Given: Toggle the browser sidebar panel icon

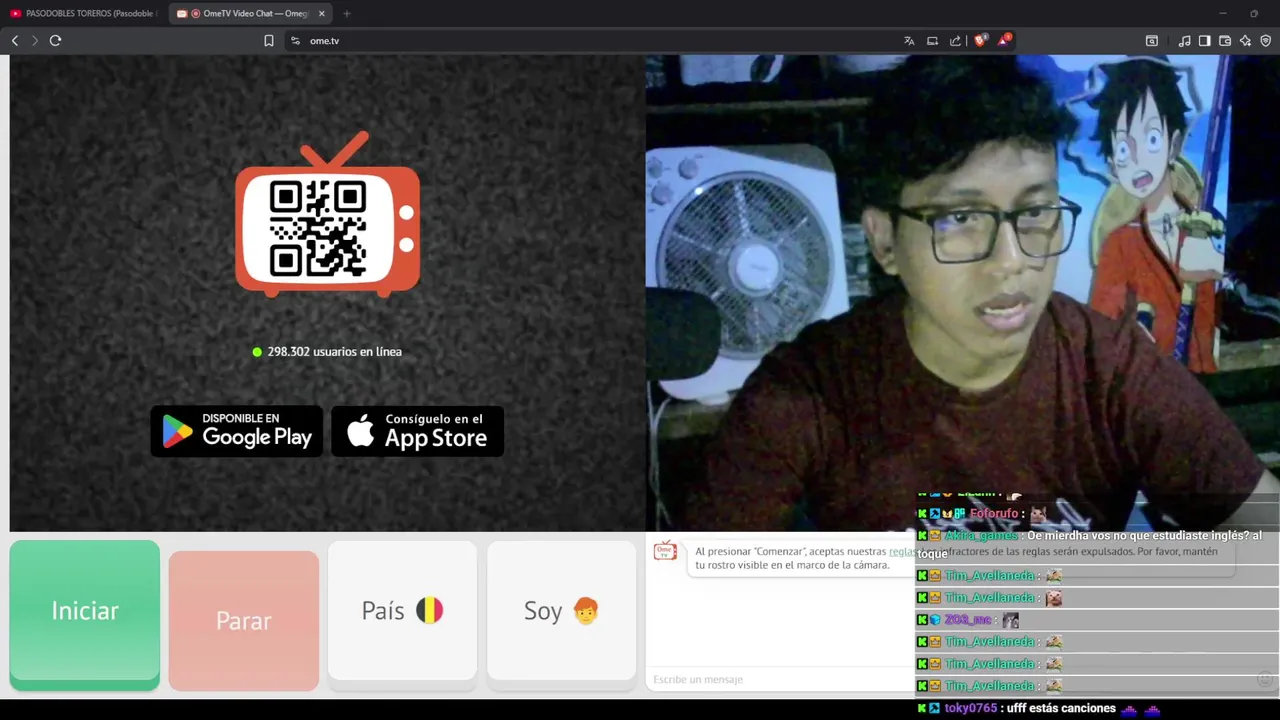Looking at the screenshot, I should coord(1205,41).
